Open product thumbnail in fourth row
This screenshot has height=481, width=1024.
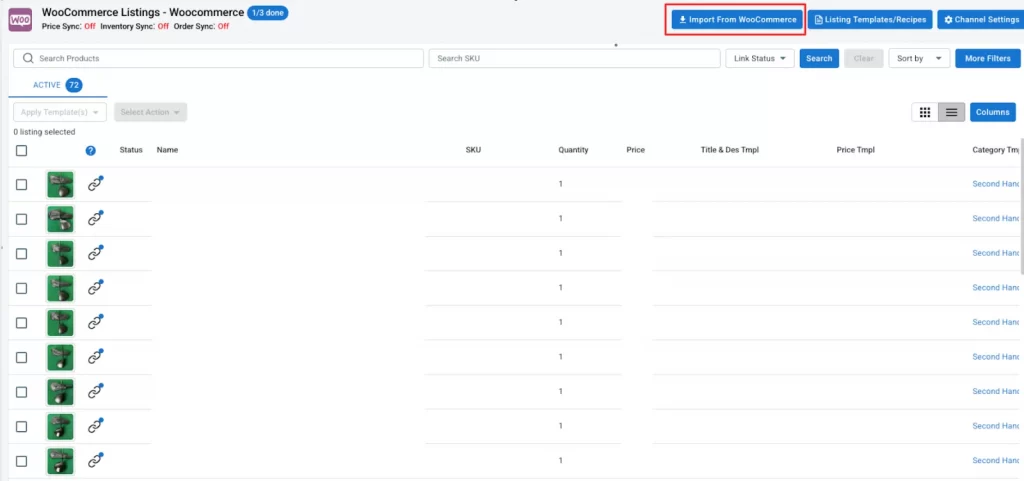pyautogui.click(x=60, y=288)
